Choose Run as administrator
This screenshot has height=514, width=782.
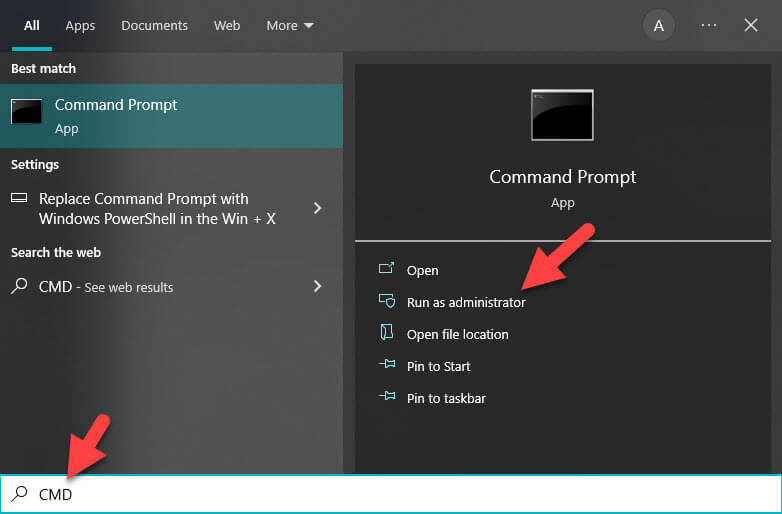[465, 302]
